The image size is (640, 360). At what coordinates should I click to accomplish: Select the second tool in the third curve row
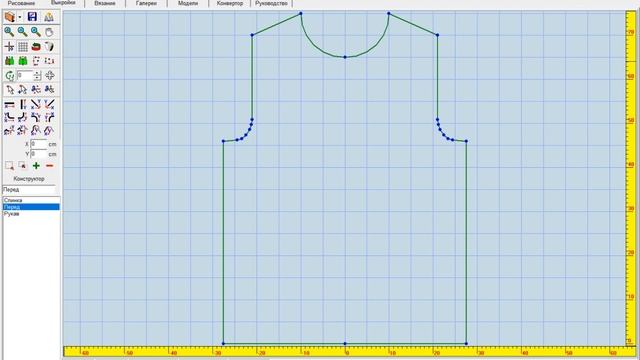point(23,131)
